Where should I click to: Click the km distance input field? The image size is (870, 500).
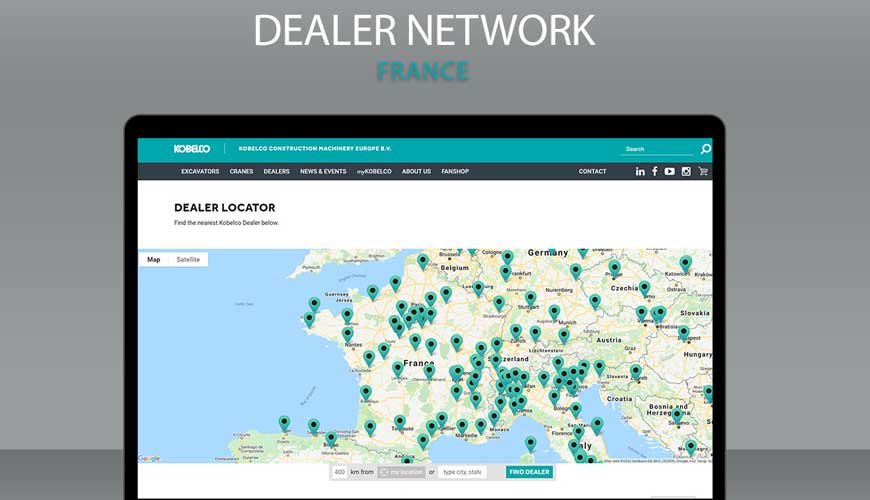point(340,472)
